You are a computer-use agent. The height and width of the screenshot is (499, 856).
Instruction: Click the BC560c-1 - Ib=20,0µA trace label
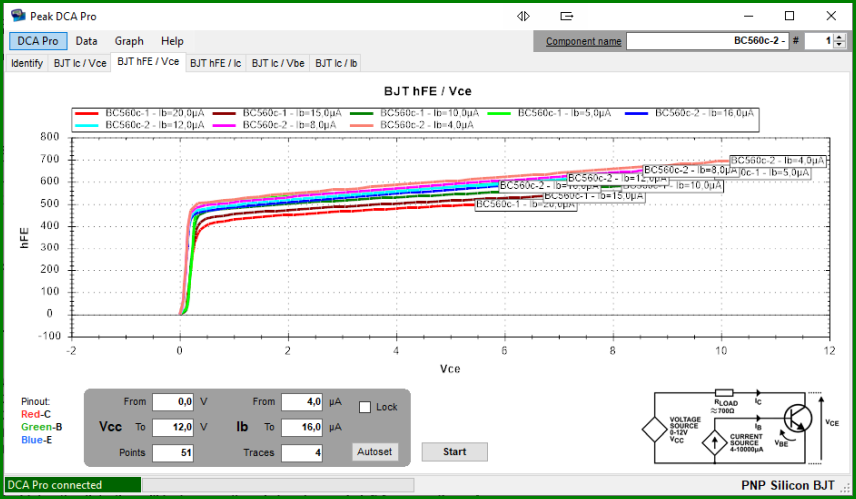click(525, 204)
